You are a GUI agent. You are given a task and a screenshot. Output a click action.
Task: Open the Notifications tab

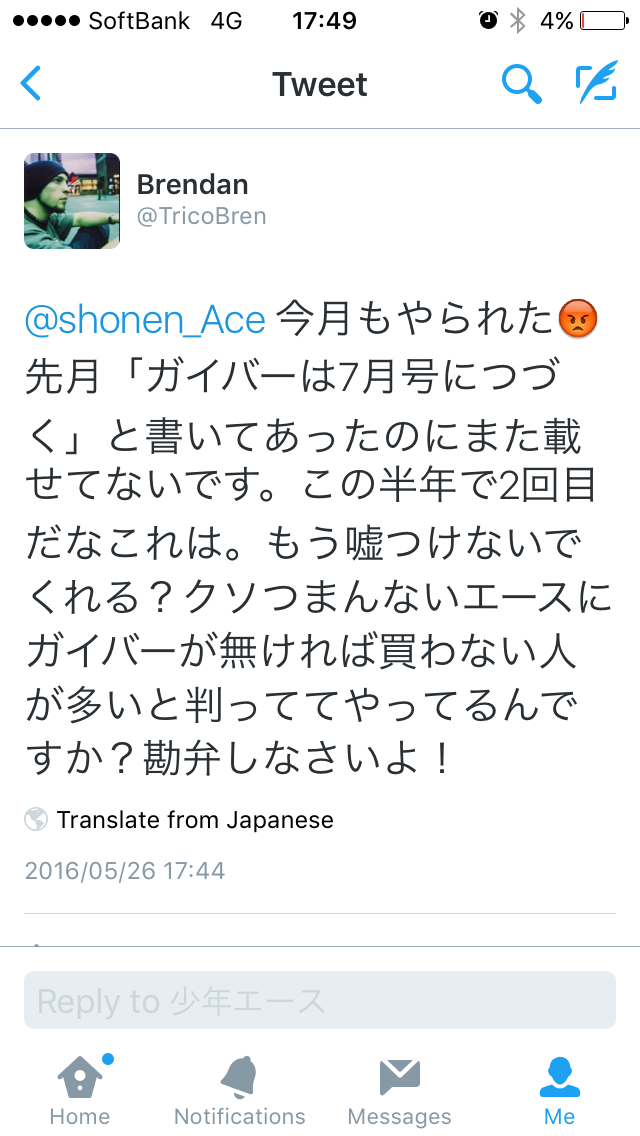click(240, 1089)
